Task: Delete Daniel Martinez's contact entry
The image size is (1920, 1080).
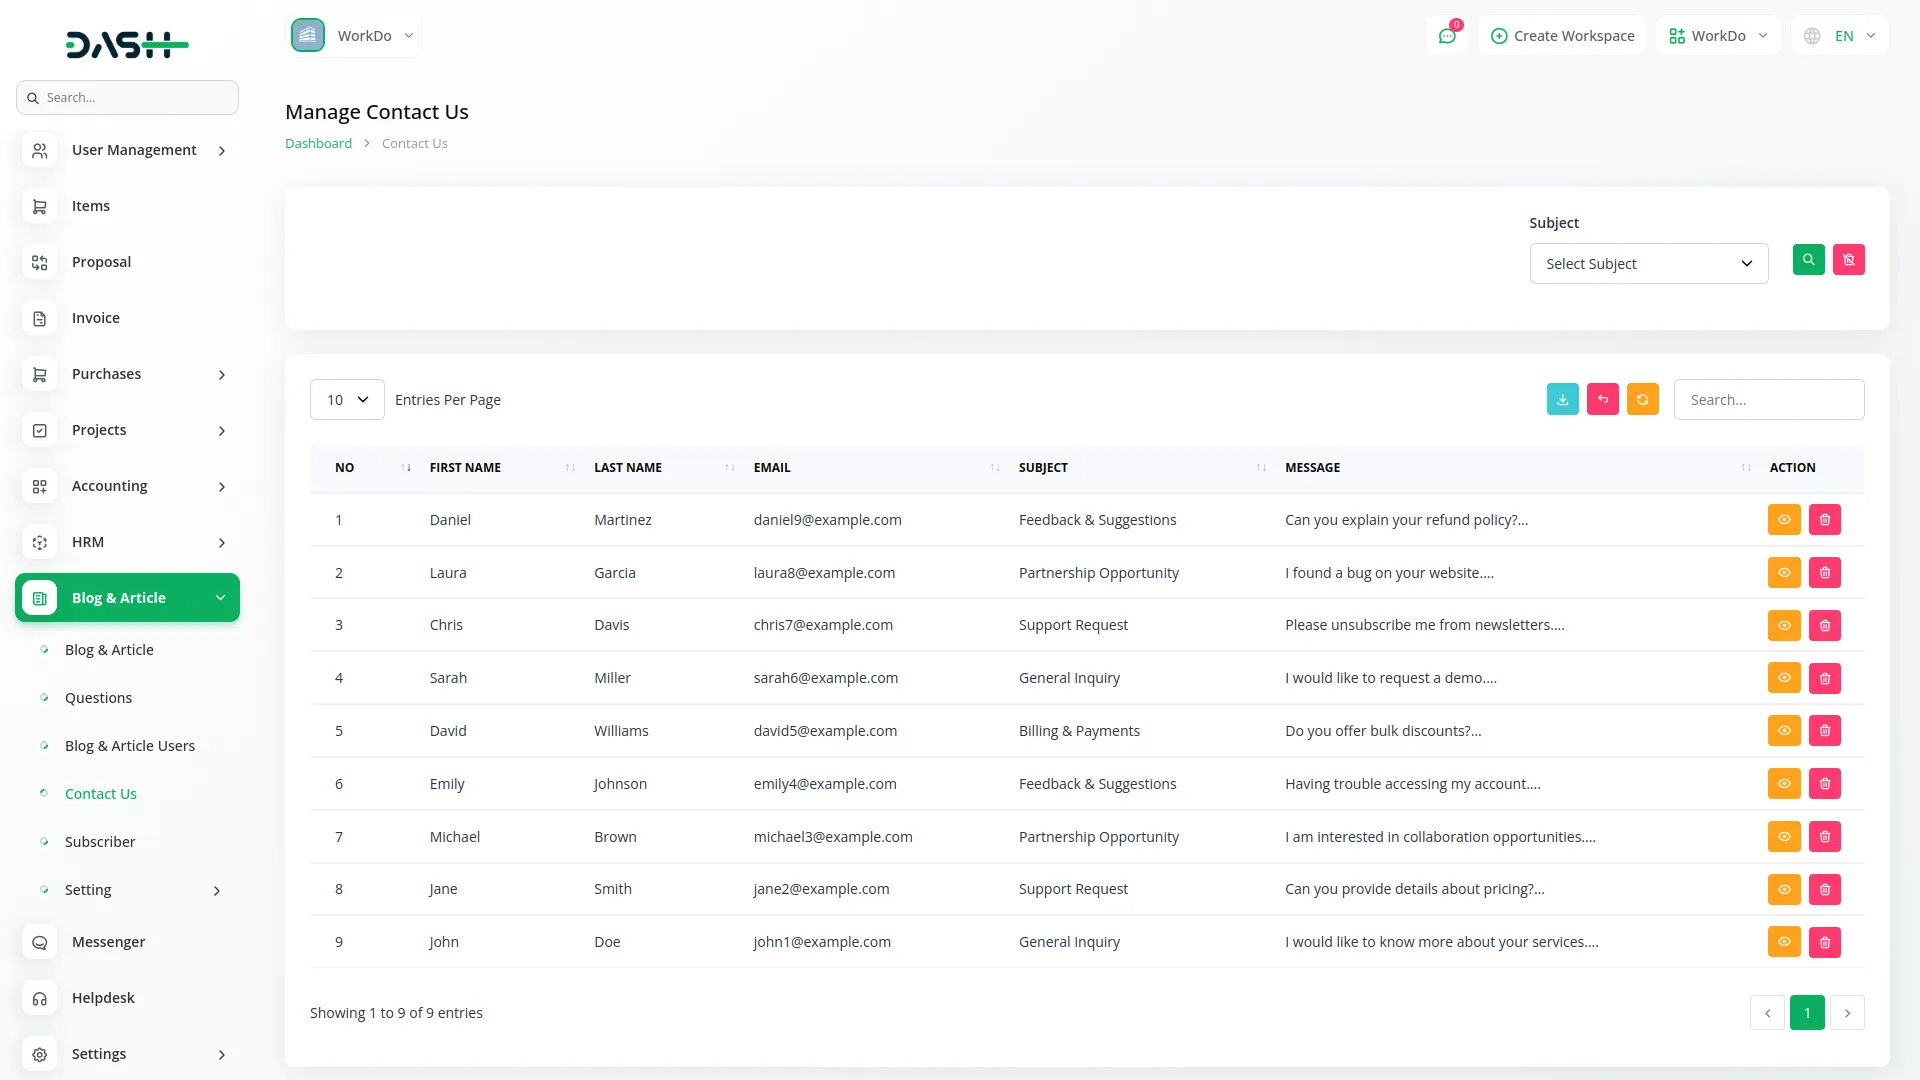Action: [1824, 520]
